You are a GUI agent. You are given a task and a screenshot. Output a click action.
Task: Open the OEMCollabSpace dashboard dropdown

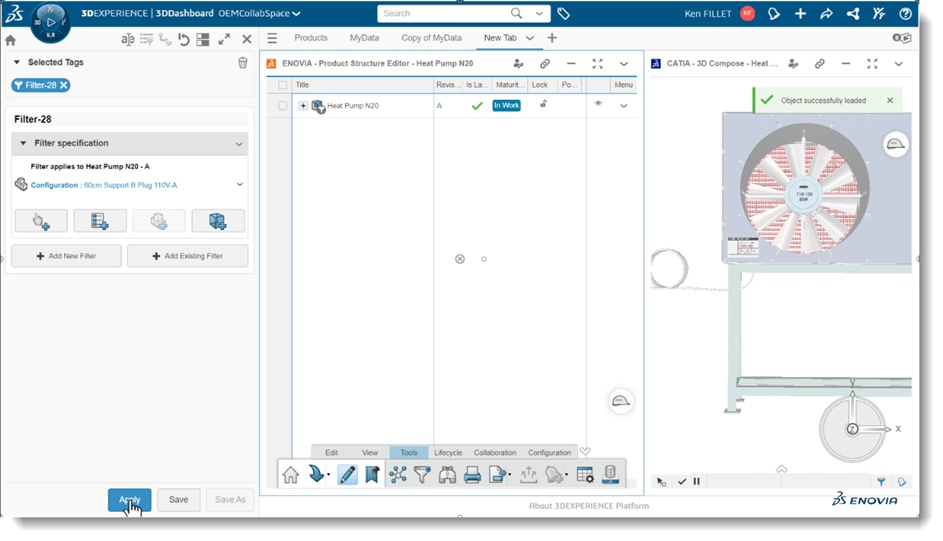coord(296,13)
